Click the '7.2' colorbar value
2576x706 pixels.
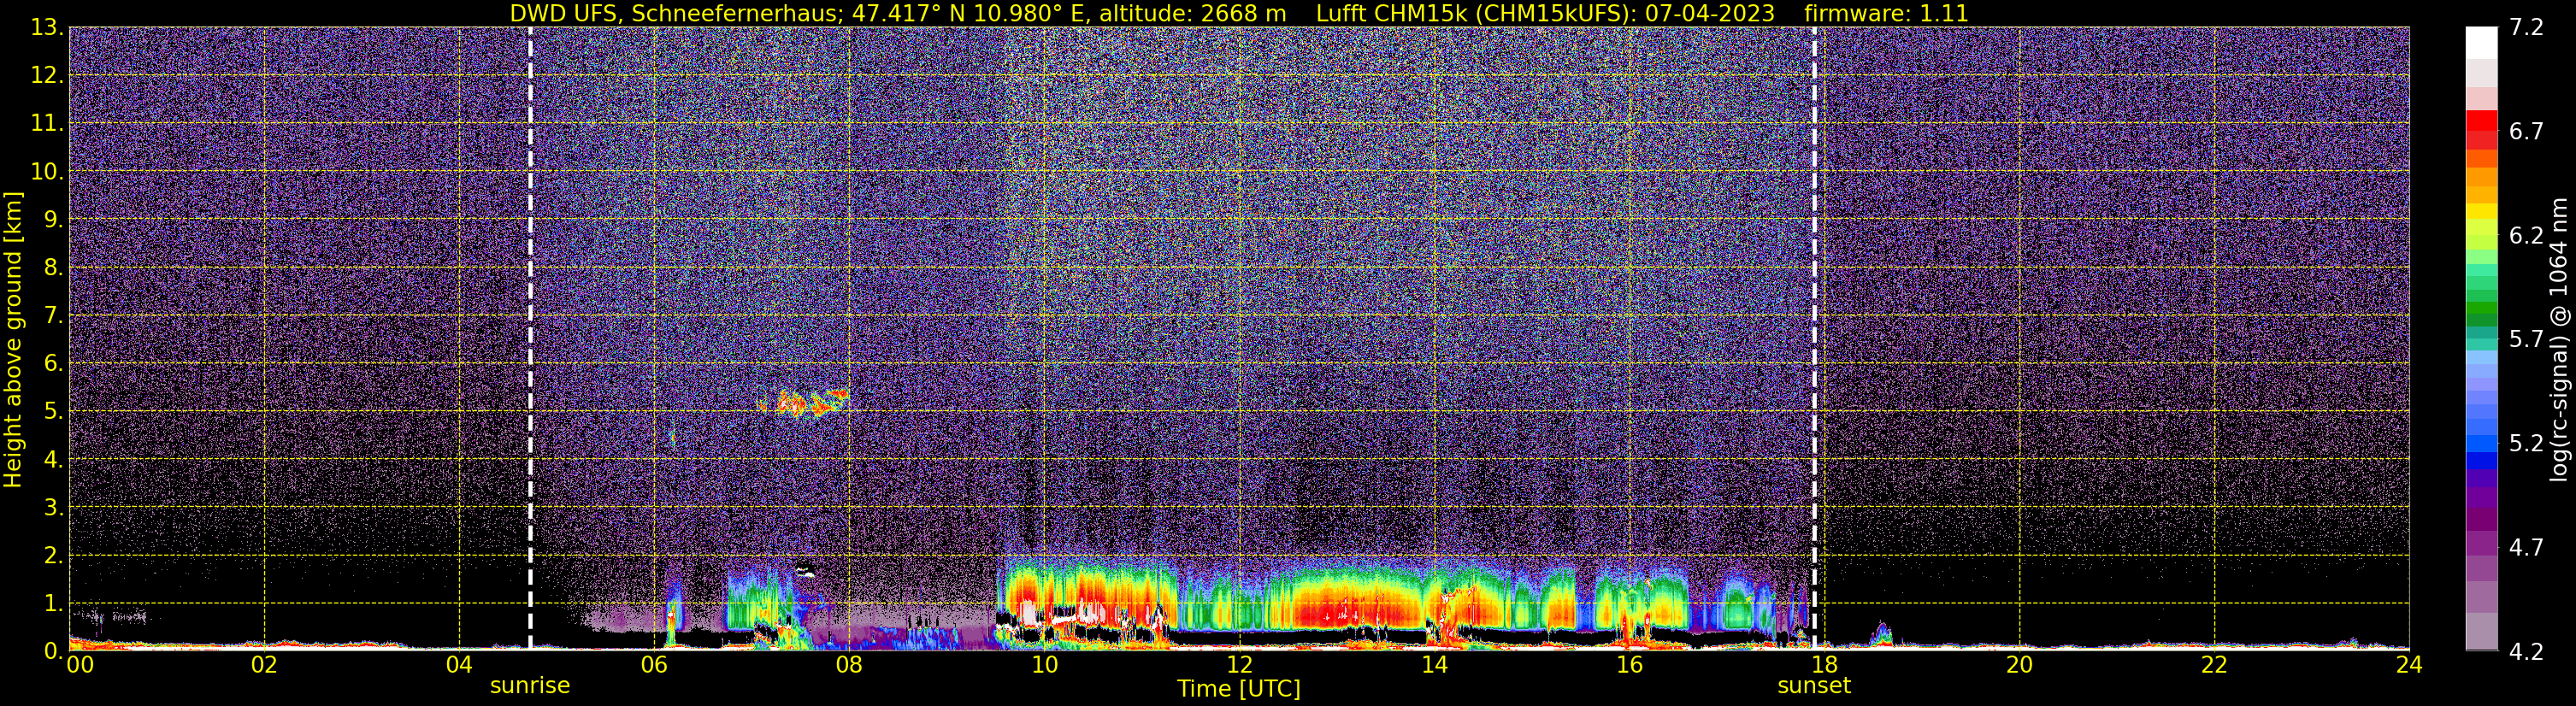[2526, 28]
